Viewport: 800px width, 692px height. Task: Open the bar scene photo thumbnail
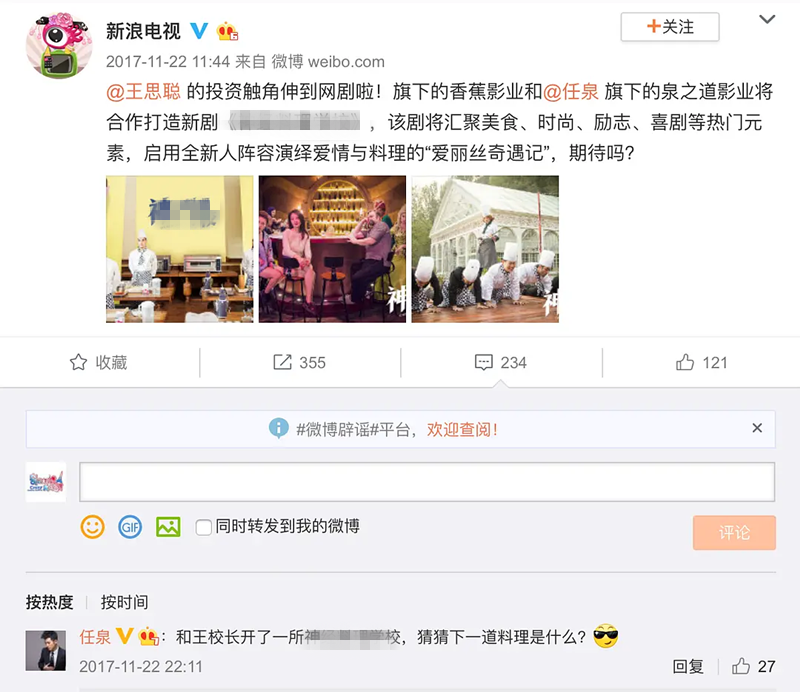coord(332,249)
